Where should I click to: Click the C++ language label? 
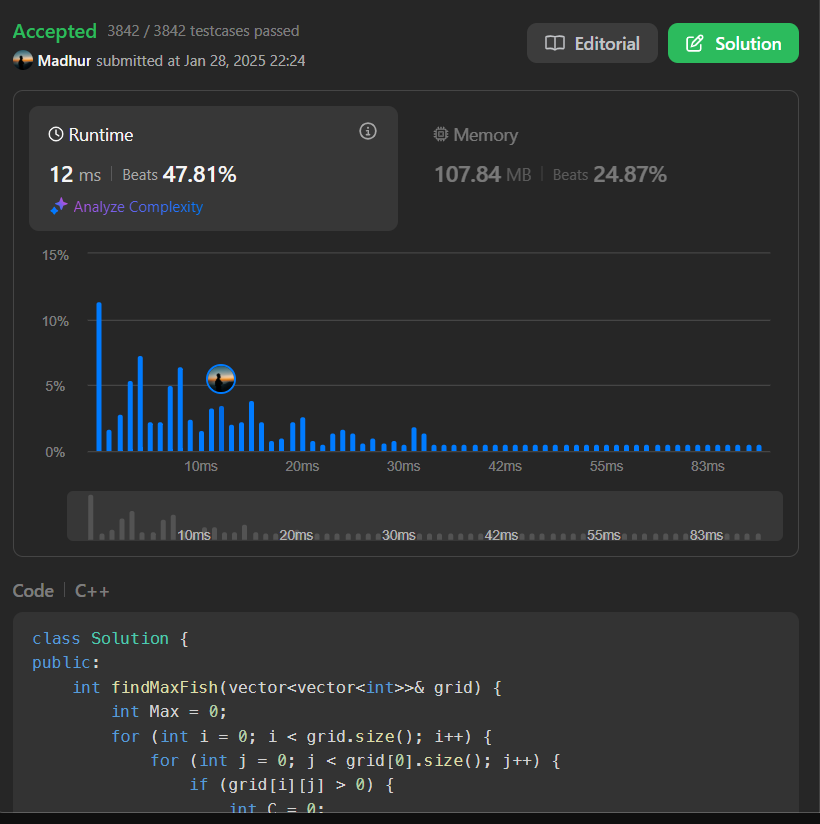click(92, 591)
